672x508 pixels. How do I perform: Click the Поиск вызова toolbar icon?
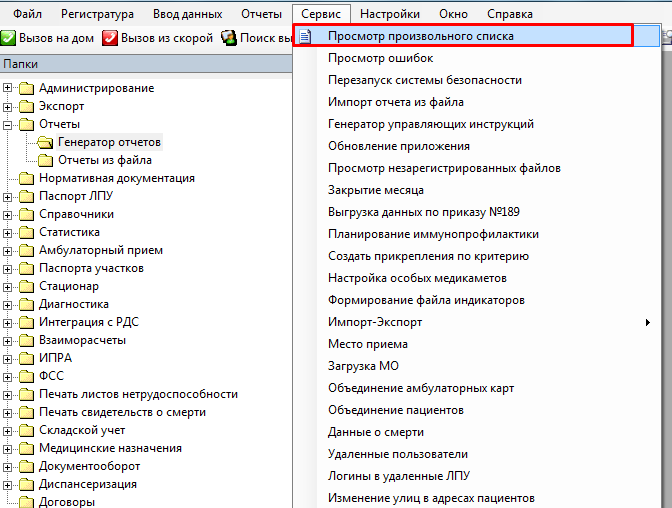coord(229,38)
